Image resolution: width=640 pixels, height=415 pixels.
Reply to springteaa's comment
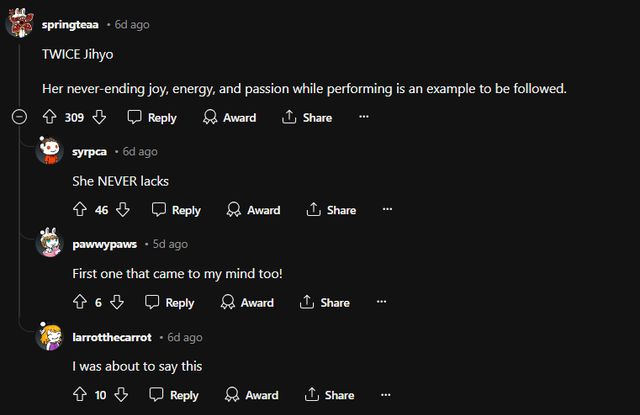152,117
